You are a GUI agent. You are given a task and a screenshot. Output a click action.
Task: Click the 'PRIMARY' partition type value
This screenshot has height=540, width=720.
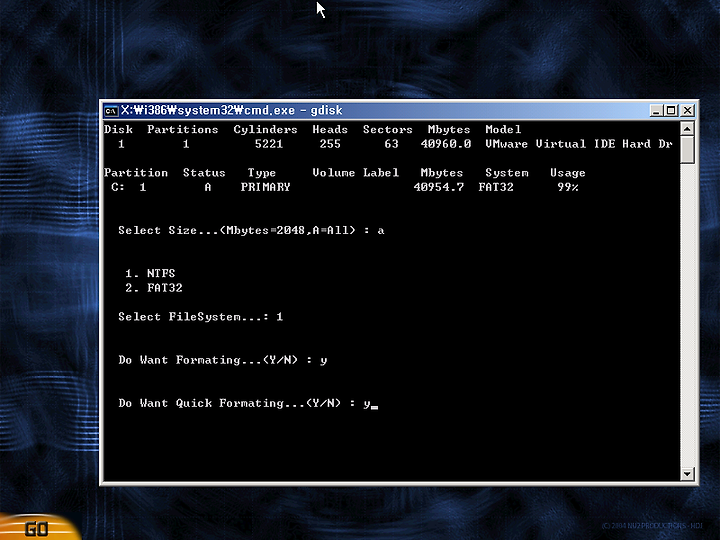coord(265,187)
